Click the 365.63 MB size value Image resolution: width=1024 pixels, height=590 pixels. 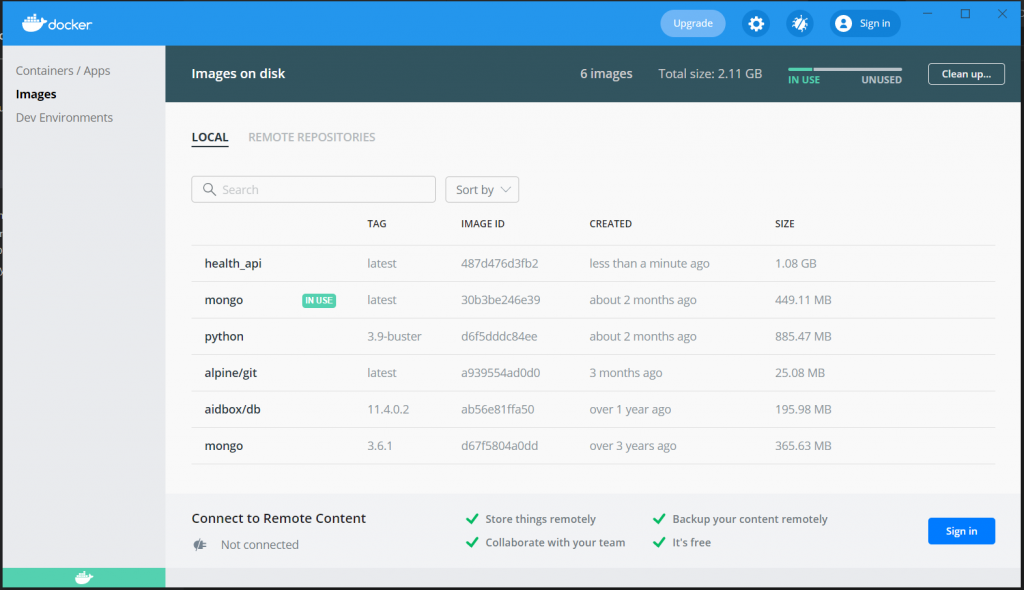pos(803,446)
